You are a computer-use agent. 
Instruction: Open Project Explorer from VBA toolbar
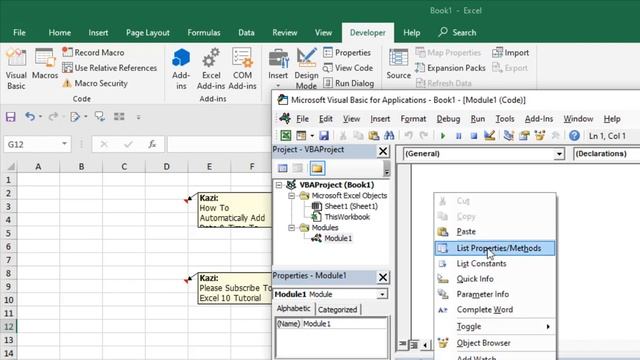[509, 136]
